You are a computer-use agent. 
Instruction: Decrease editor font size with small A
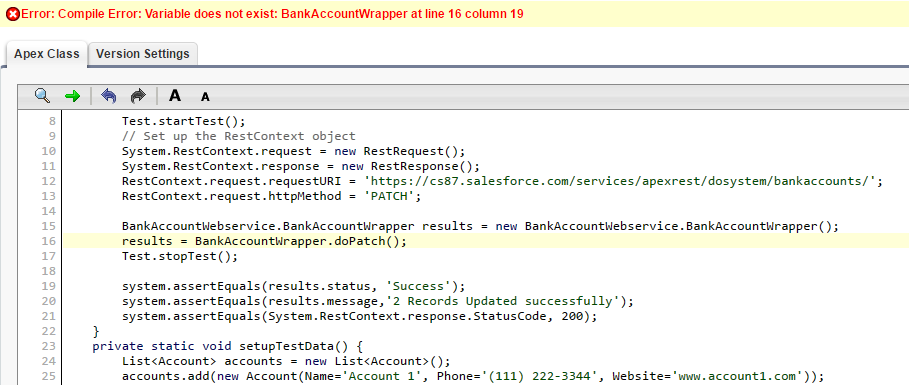pos(205,97)
